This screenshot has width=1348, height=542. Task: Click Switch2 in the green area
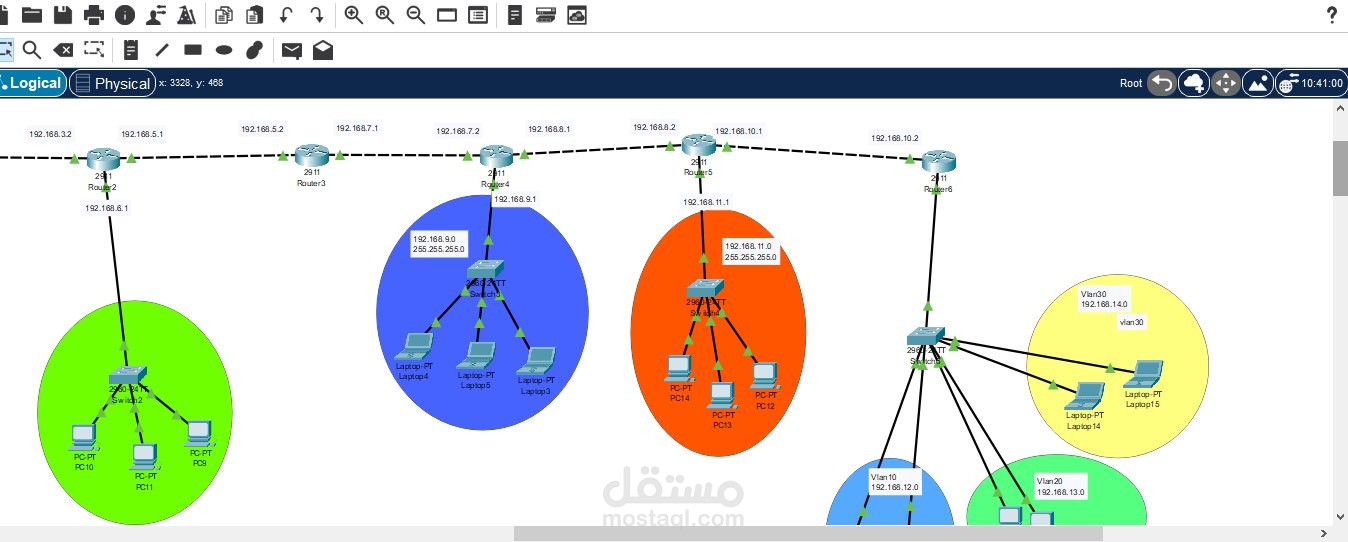coord(128,376)
